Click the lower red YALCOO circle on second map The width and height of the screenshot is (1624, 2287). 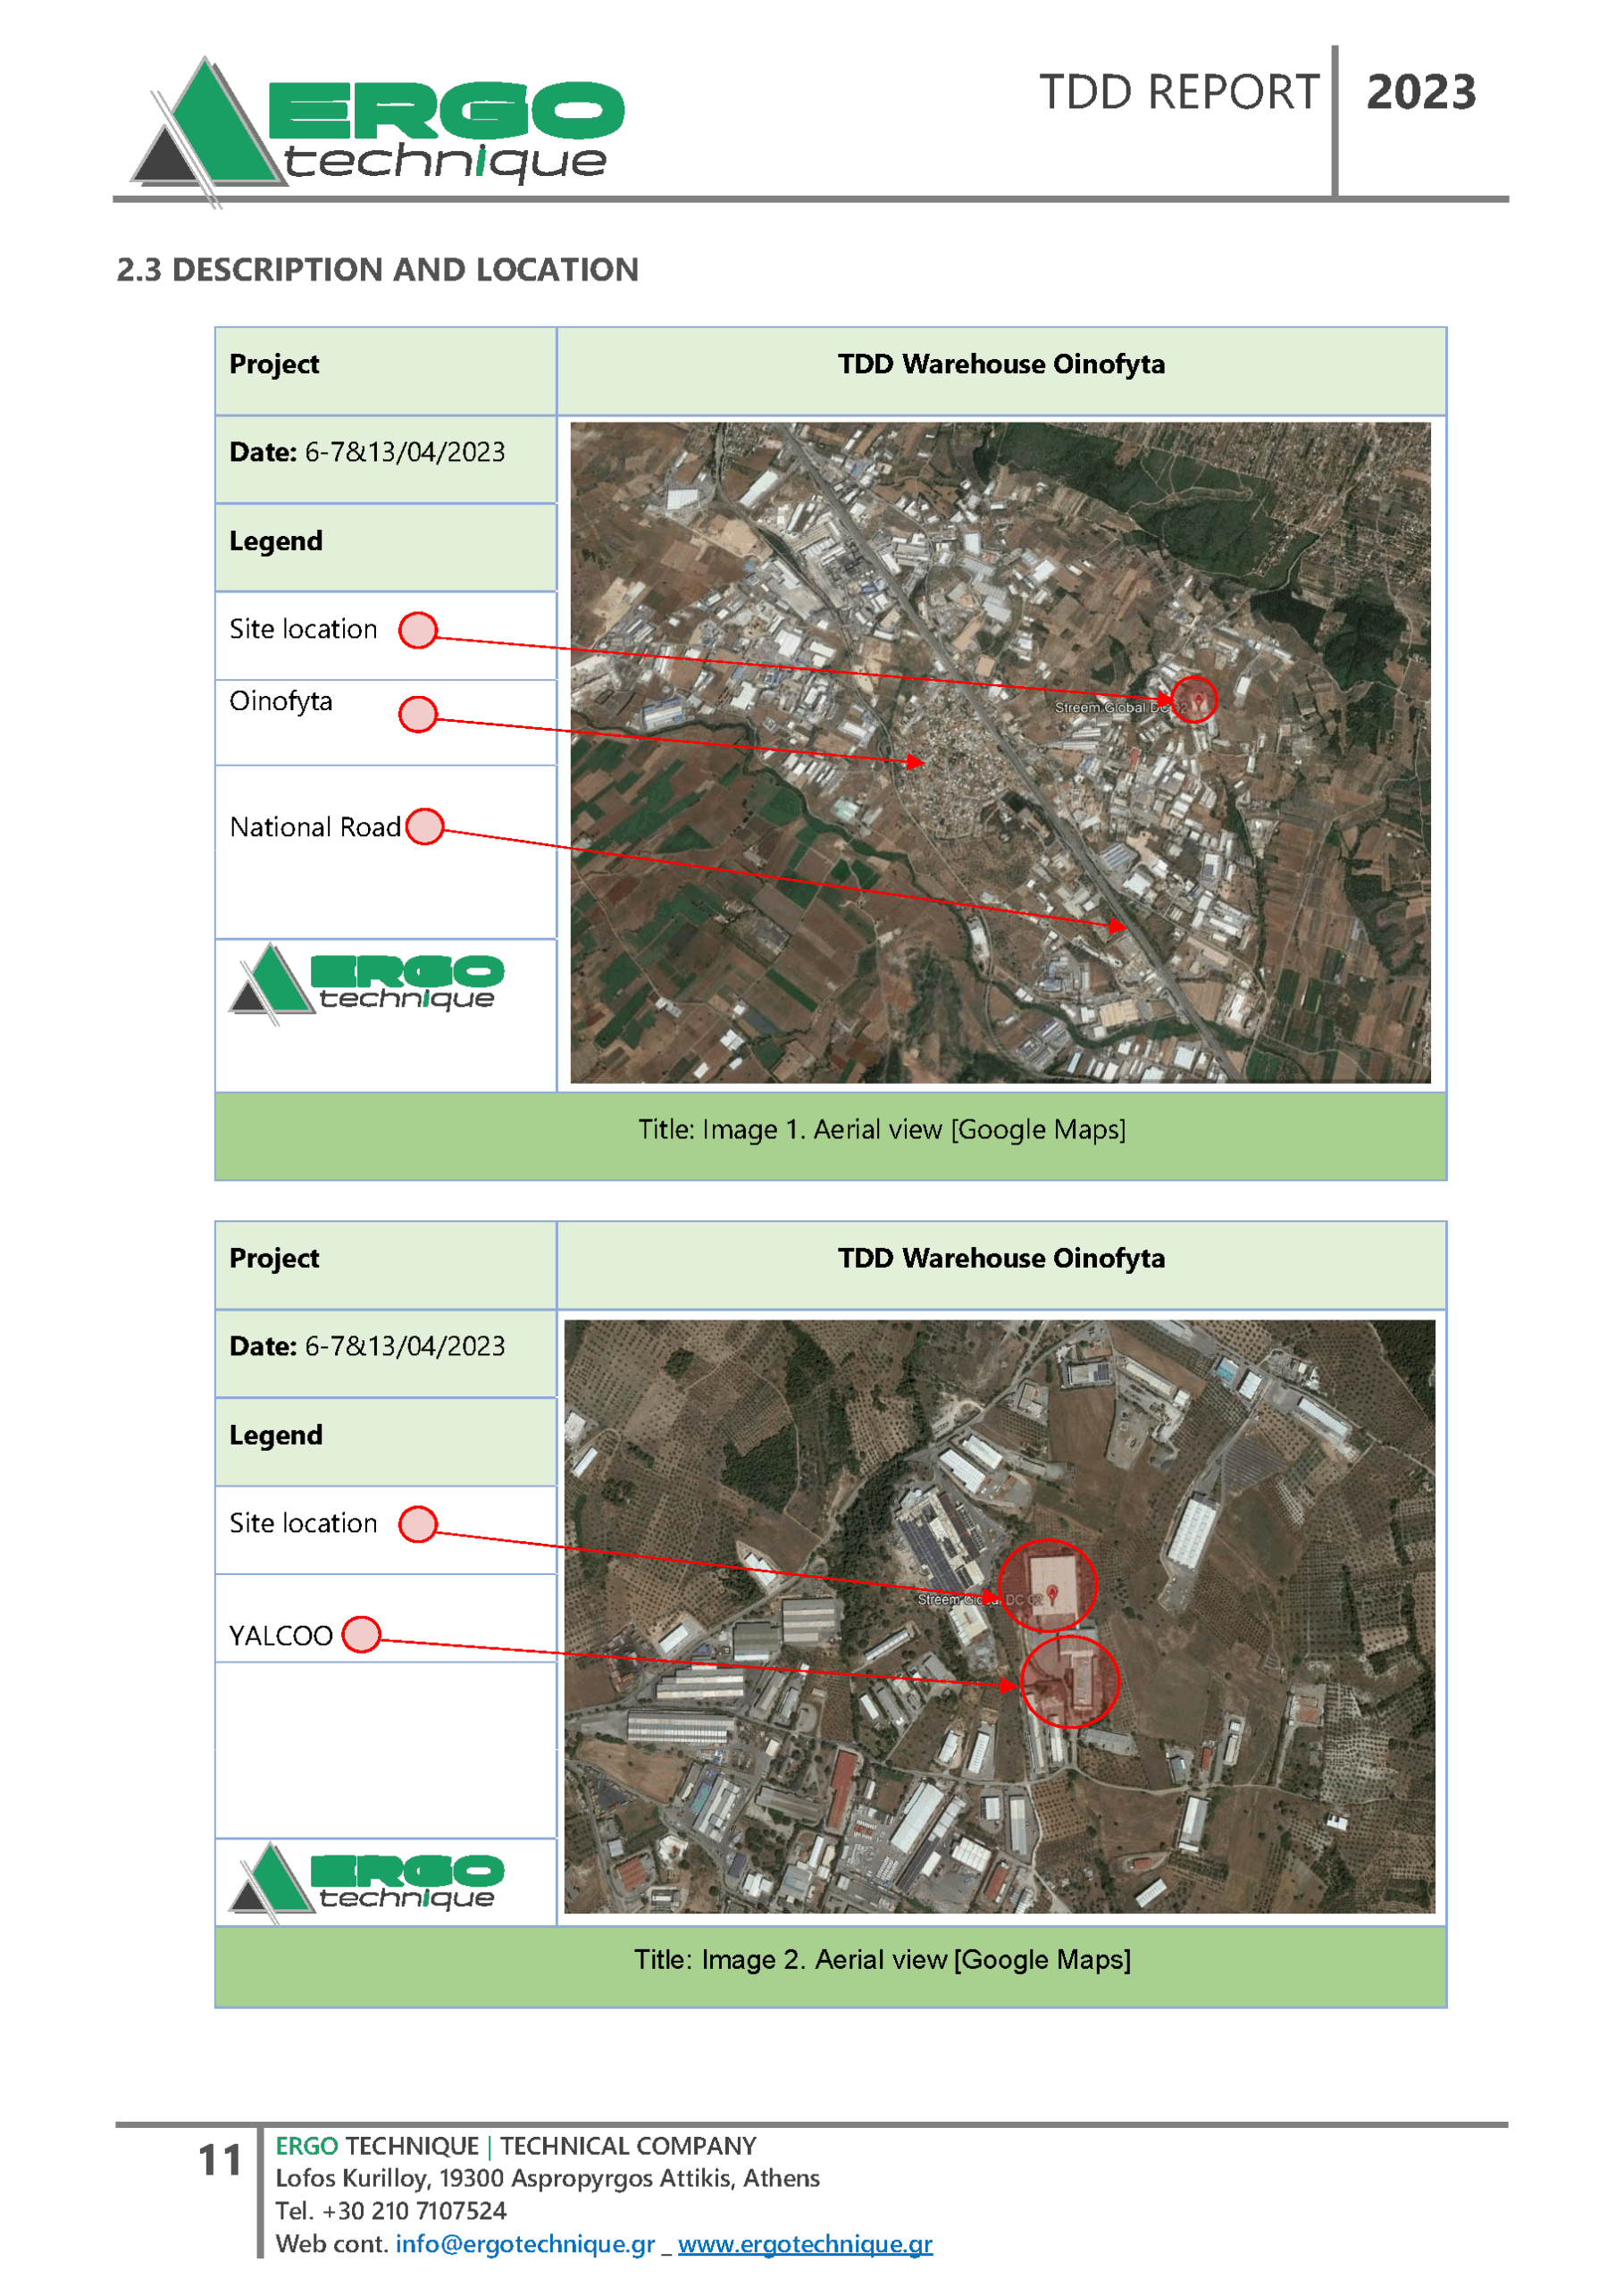[1069, 1682]
